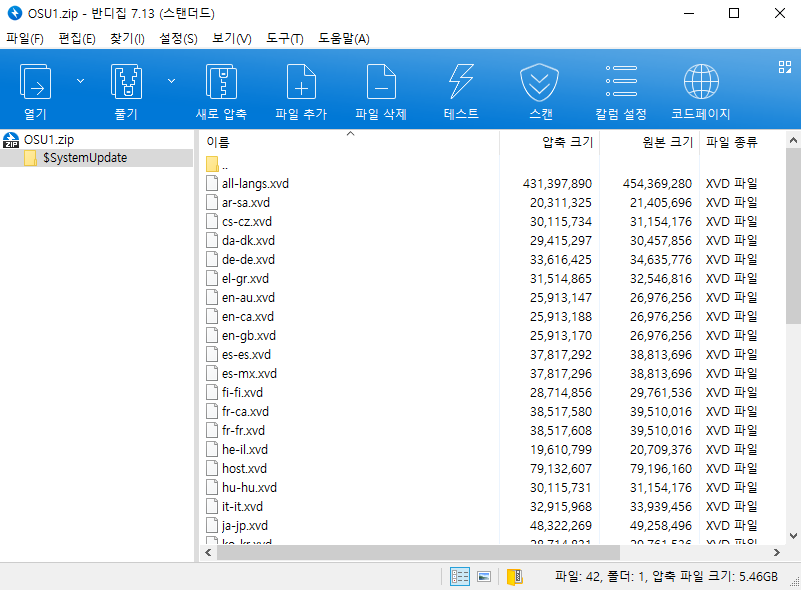Toggle folder tree panel icon in status bar
The image size is (801, 590).
click(514, 577)
